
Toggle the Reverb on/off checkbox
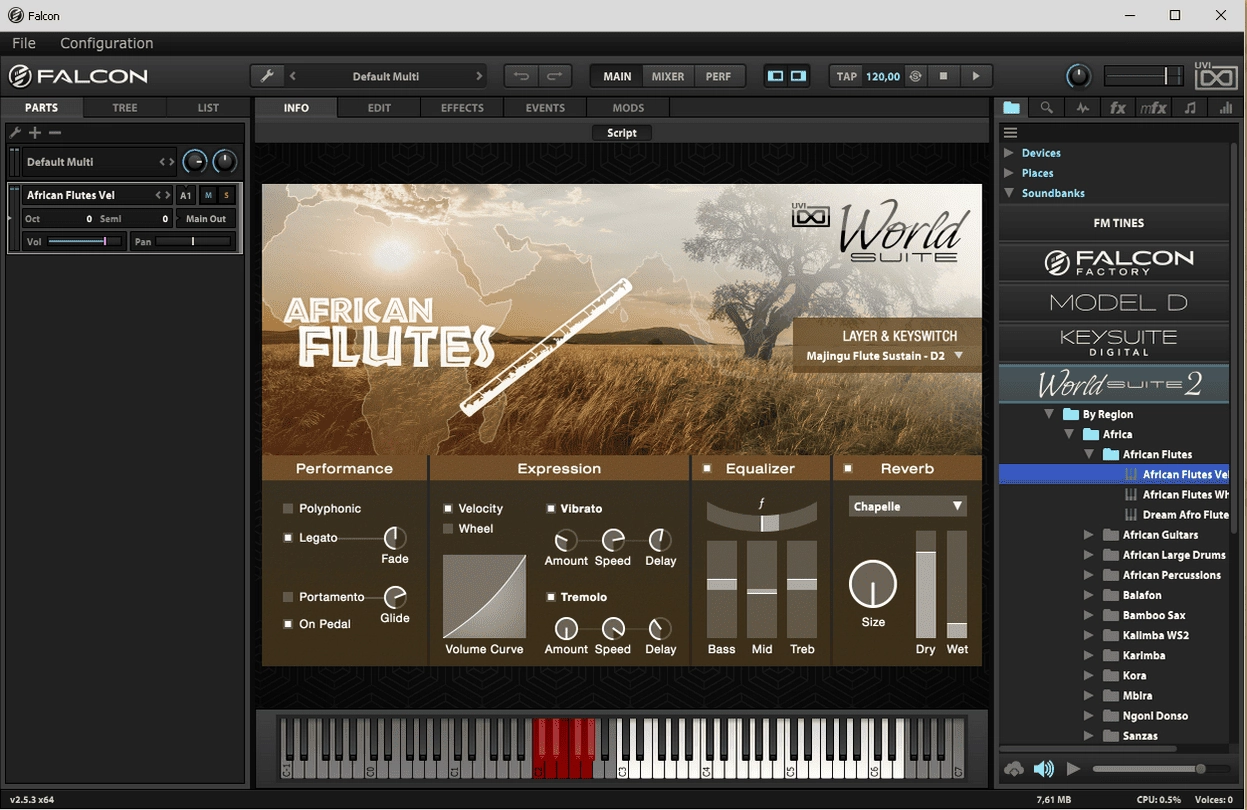click(x=848, y=468)
